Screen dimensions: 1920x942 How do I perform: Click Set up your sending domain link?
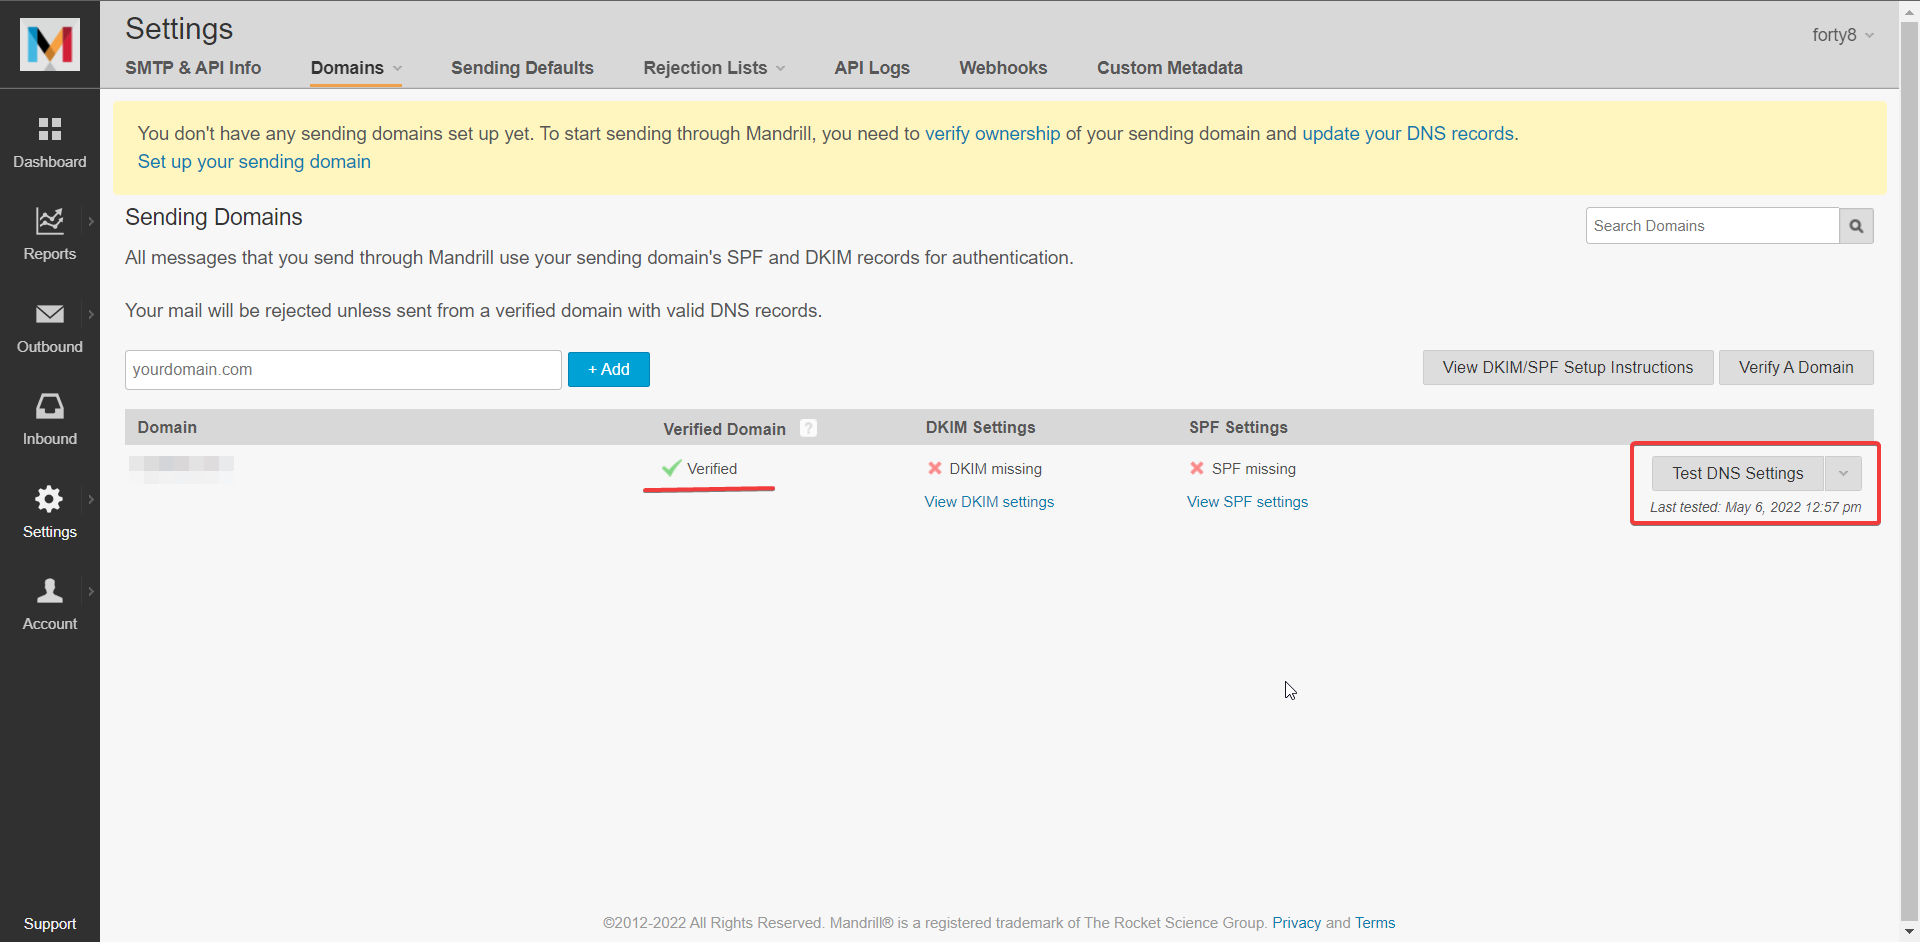254,161
